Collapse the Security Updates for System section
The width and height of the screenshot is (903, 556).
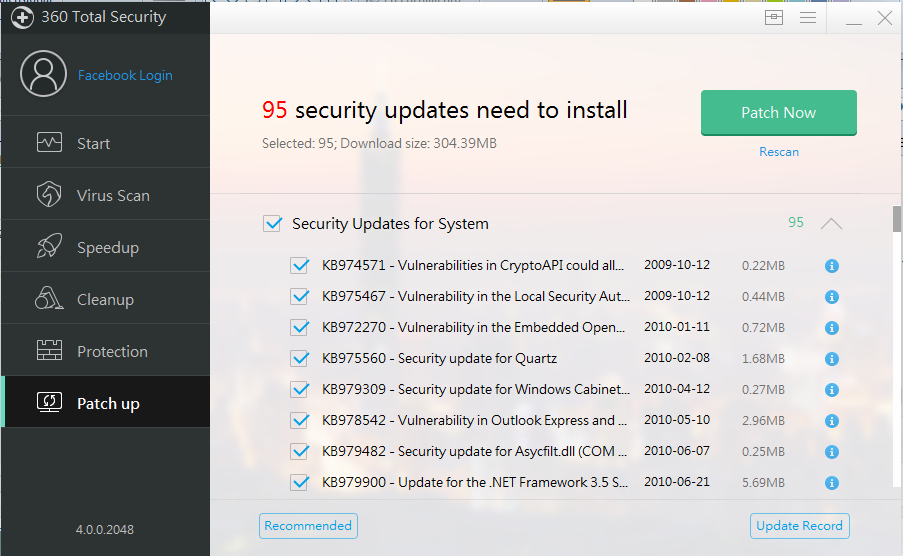(x=831, y=224)
